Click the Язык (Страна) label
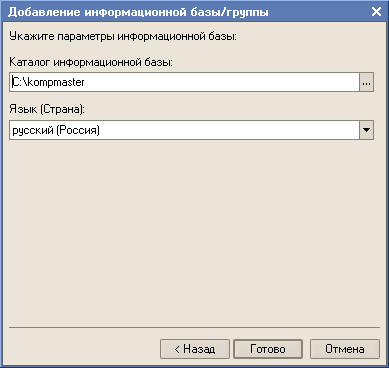The image size is (389, 368). point(47,109)
